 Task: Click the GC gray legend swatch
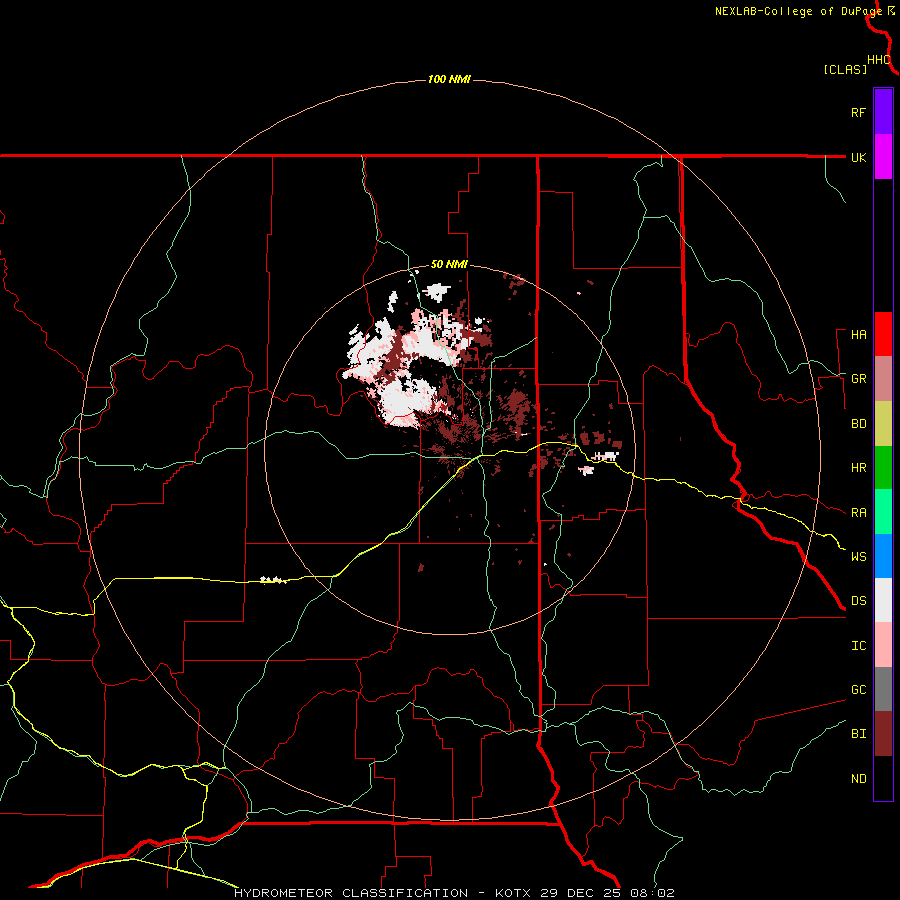(883, 689)
